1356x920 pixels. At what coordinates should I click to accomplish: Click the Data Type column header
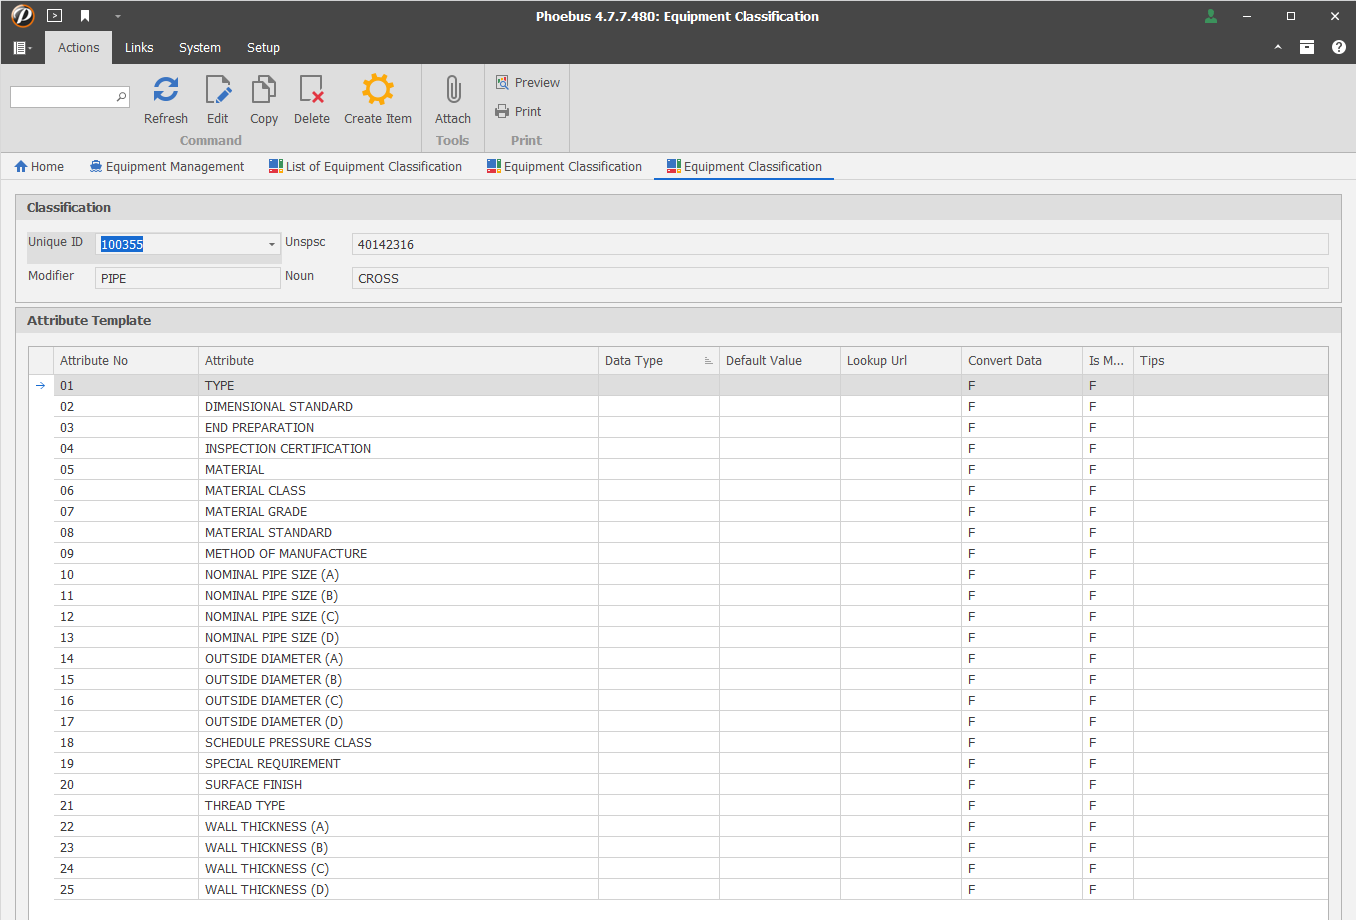pos(658,361)
